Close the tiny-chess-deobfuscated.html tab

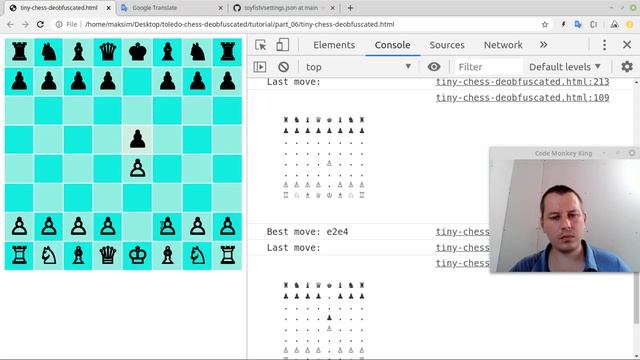108,8
